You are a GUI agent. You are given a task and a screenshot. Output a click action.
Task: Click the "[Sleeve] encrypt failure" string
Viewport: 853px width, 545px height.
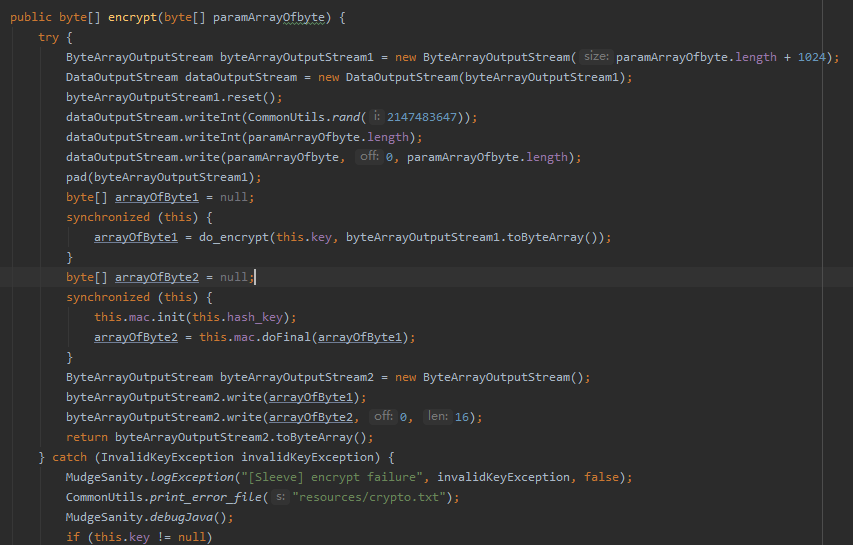click(x=332, y=478)
